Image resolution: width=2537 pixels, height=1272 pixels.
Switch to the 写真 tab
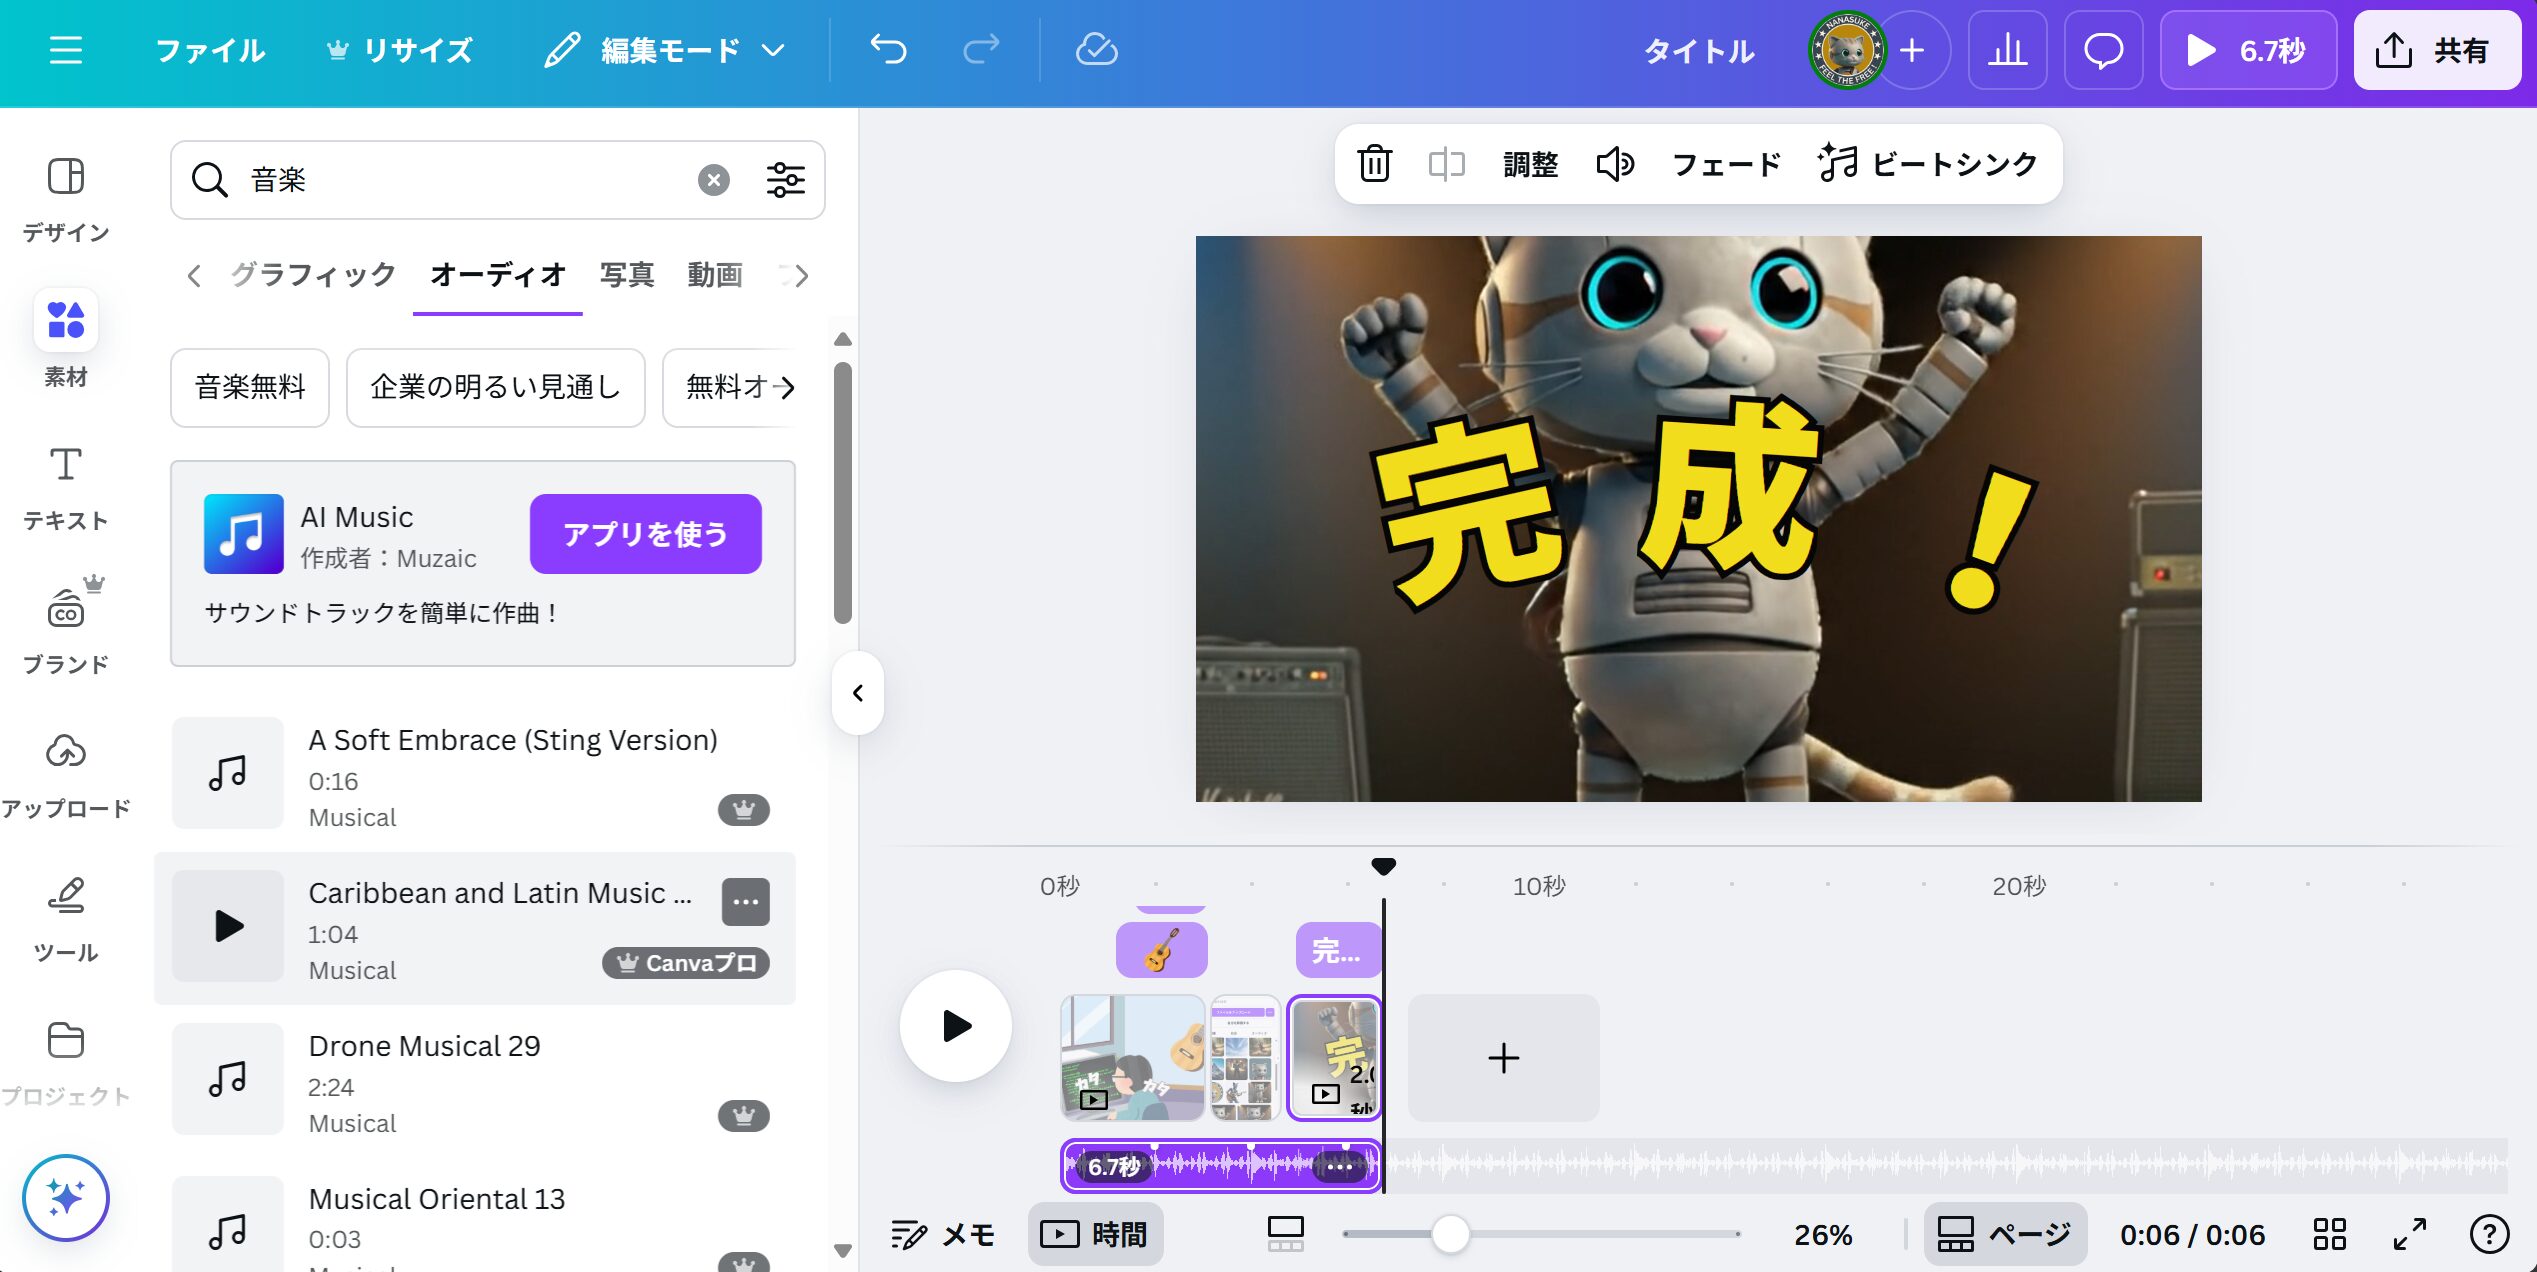pos(627,274)
